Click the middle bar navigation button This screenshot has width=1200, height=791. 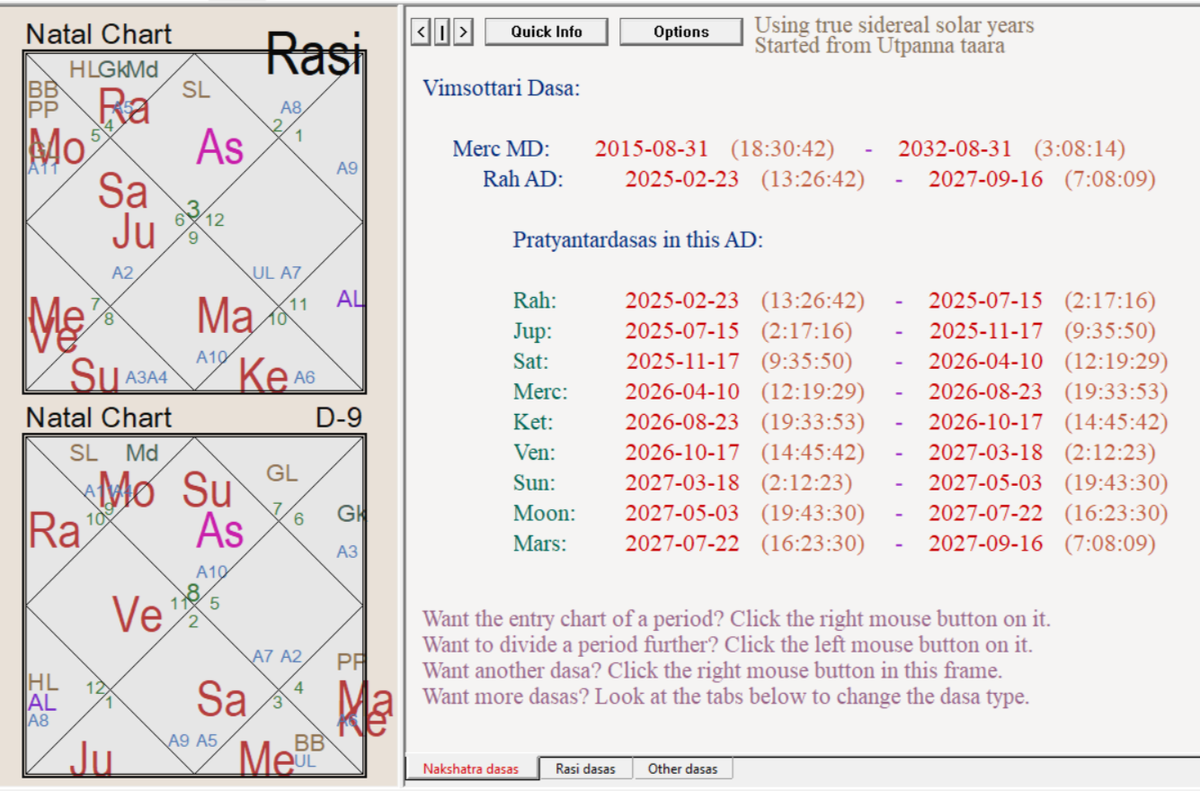pyautogui.click(x=441, y=32)
